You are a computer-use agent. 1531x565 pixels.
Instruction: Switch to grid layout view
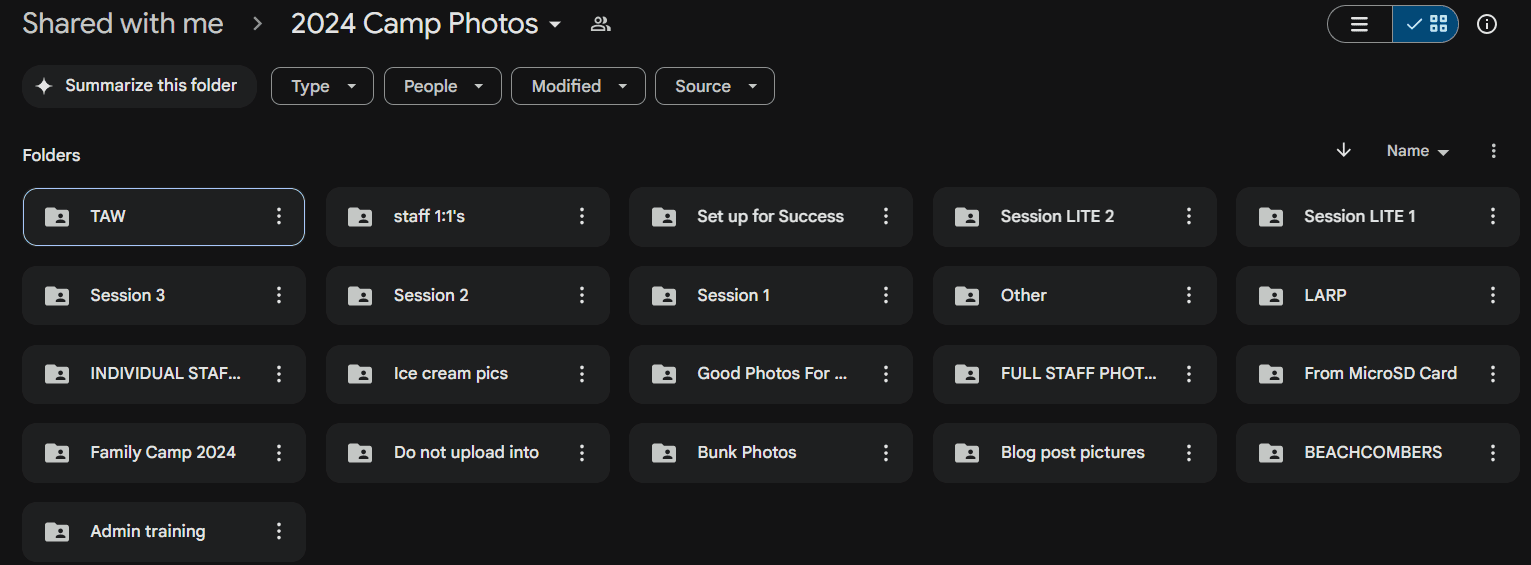click(x=1426, y=25)
